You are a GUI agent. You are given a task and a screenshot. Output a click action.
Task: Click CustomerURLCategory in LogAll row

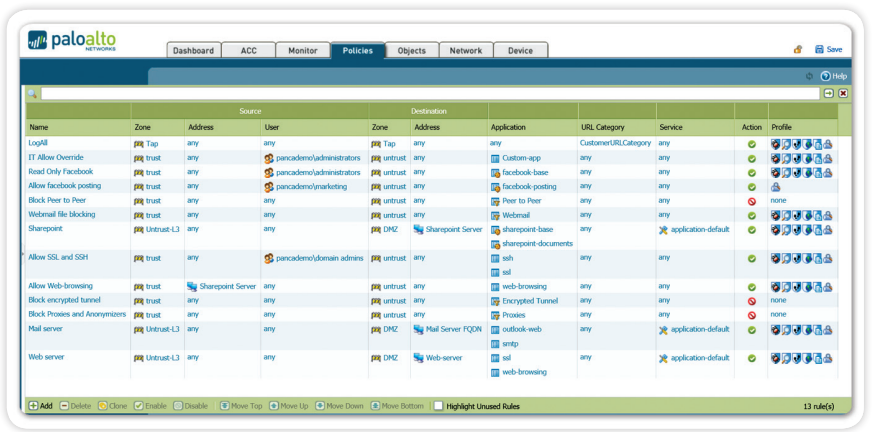615,143
